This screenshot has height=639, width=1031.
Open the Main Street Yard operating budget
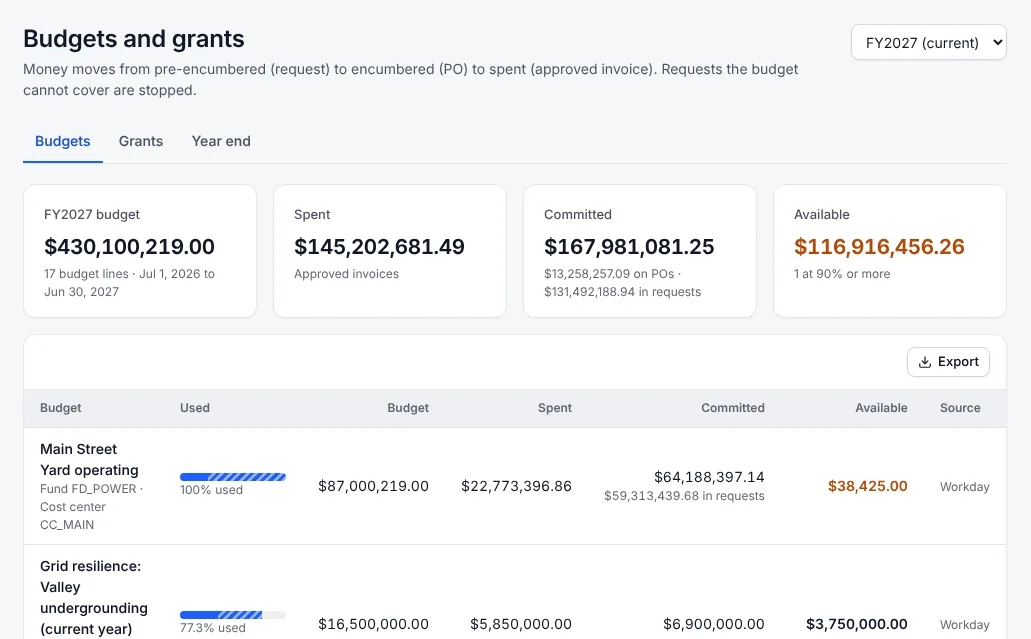tap(89, 460)
